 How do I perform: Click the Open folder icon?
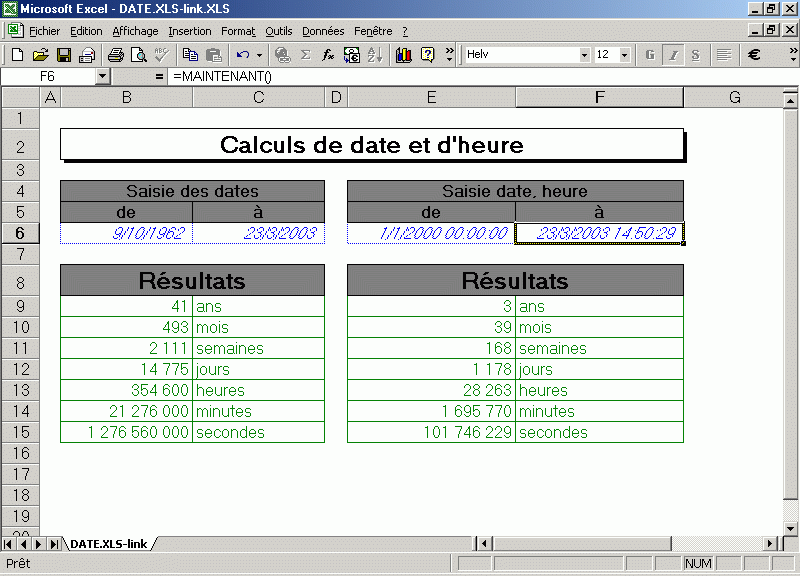click(41, 55)
